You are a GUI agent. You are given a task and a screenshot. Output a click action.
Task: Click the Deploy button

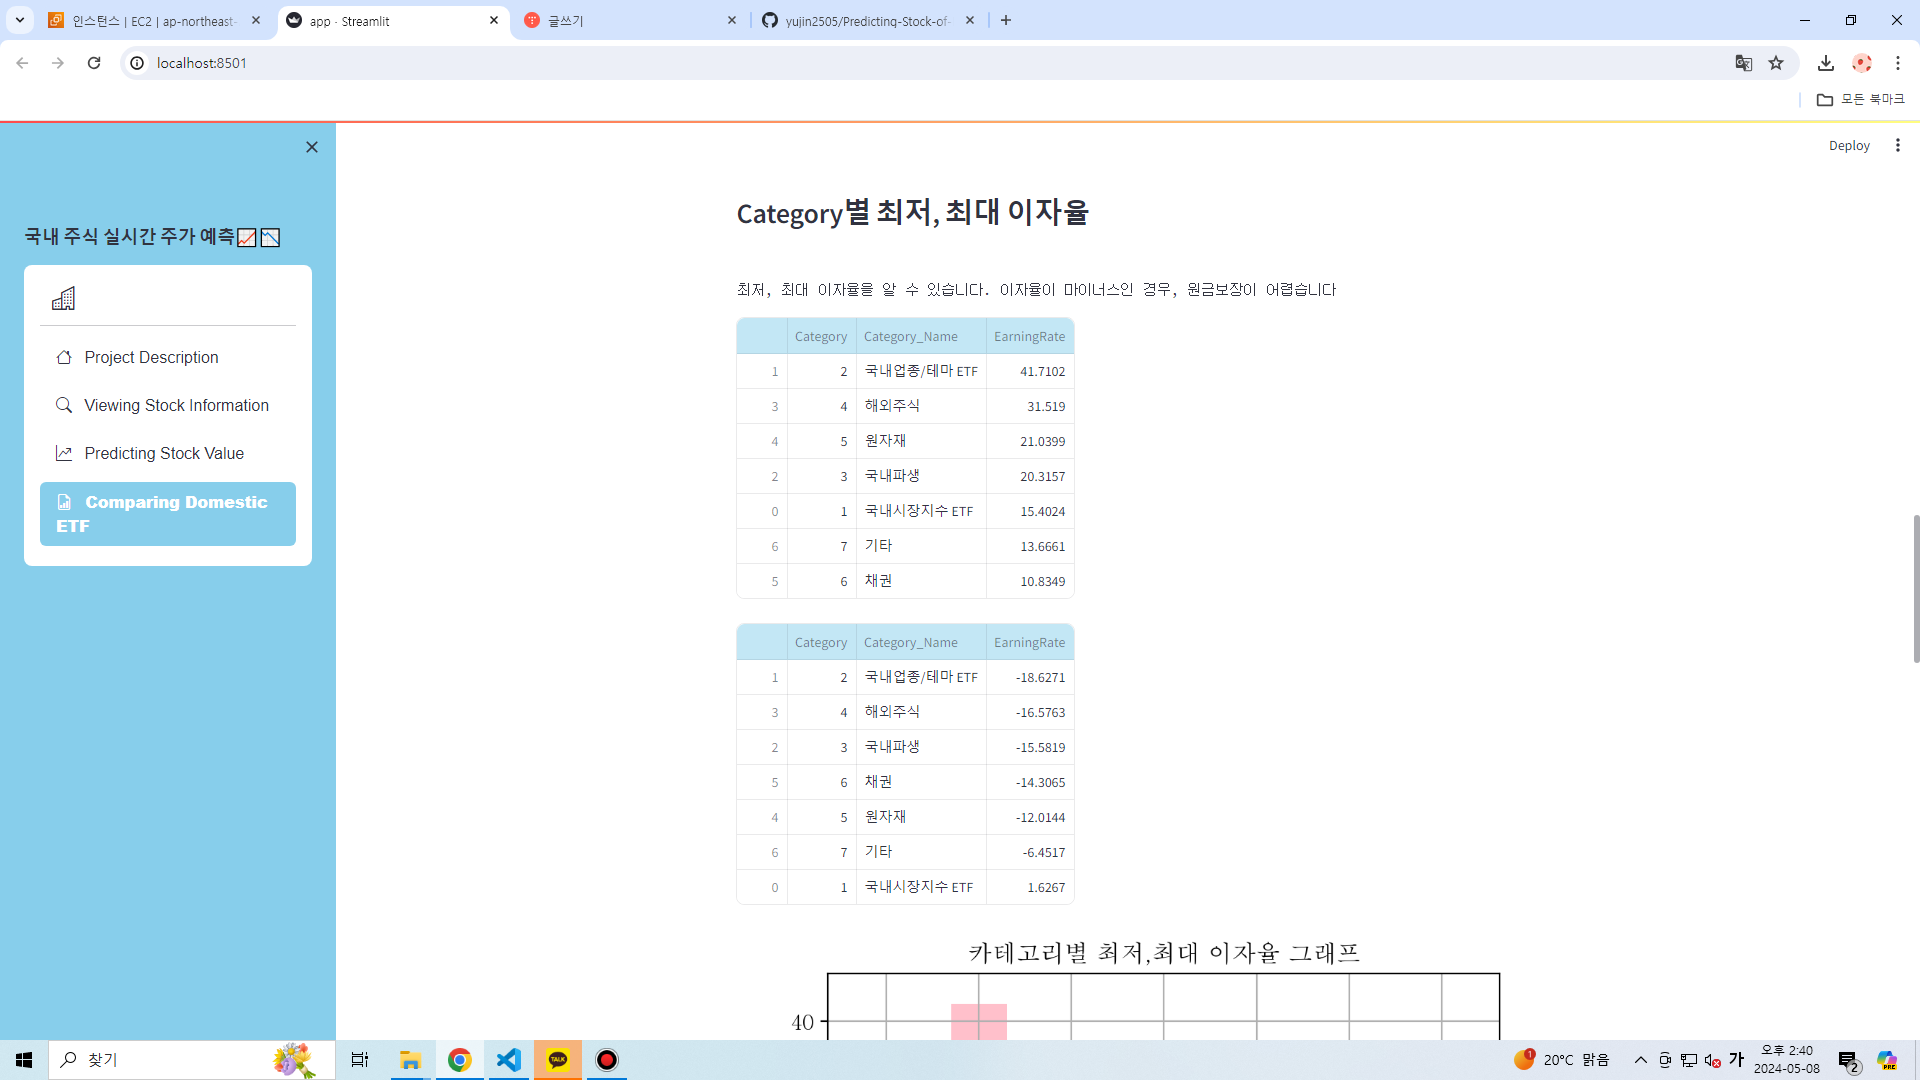tap(1848, 145)
